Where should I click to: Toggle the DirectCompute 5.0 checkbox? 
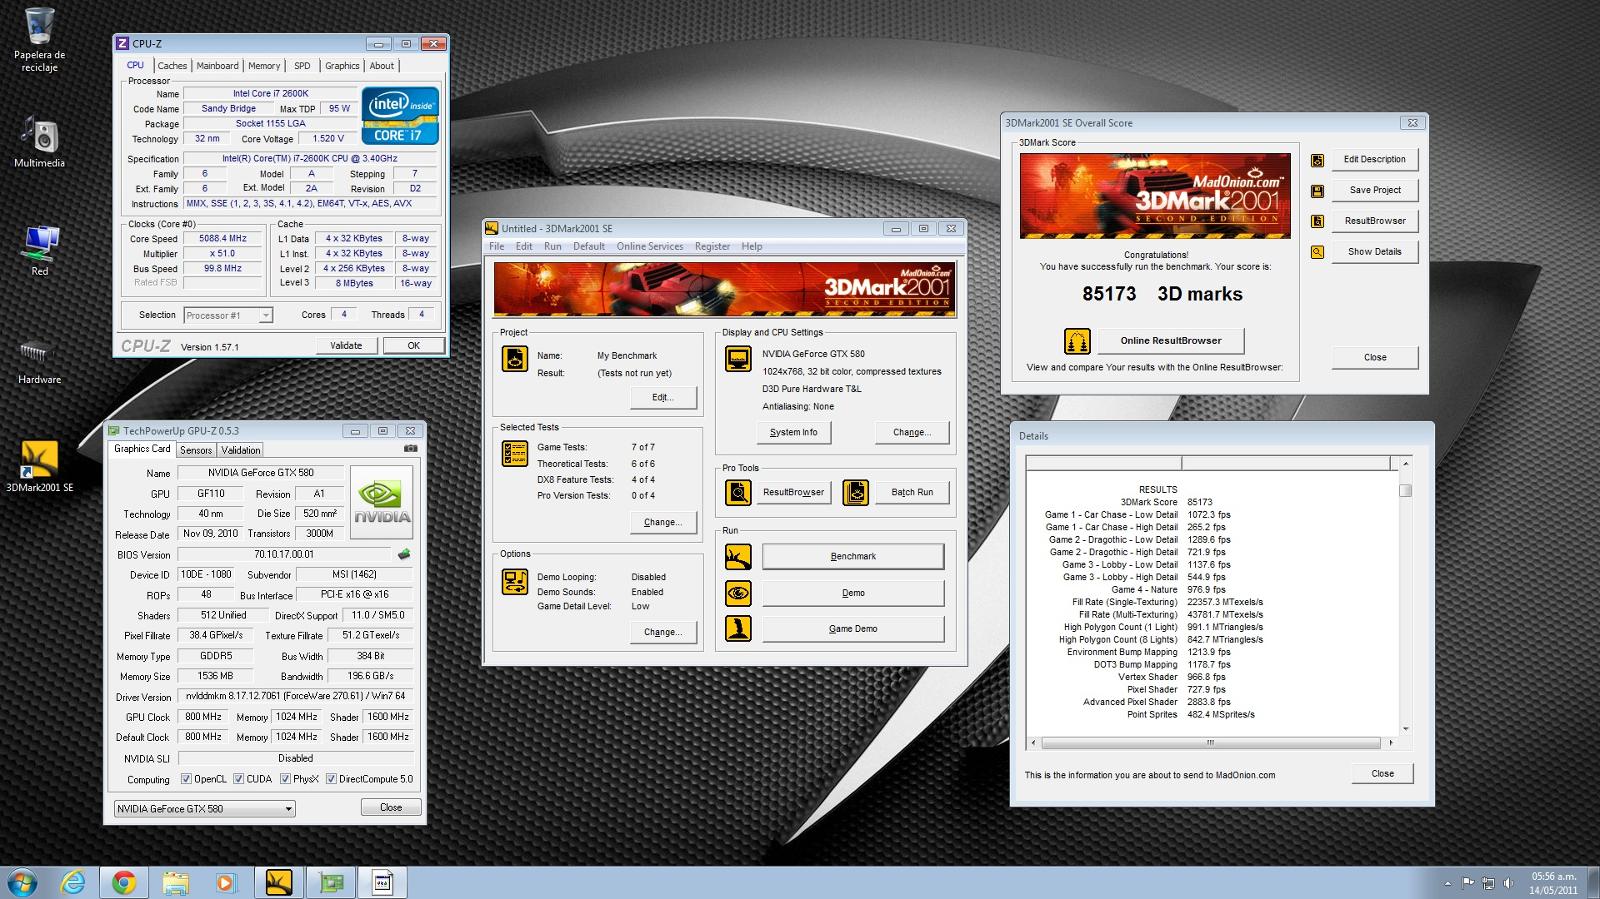(x=331, y=779)
